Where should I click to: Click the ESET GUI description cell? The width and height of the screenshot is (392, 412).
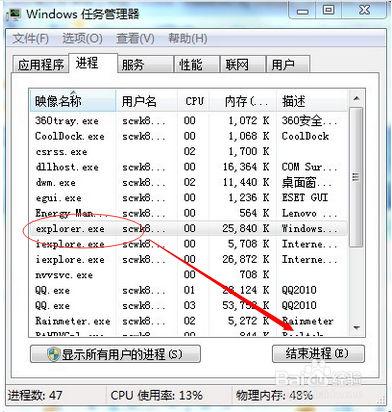point(305,198)
